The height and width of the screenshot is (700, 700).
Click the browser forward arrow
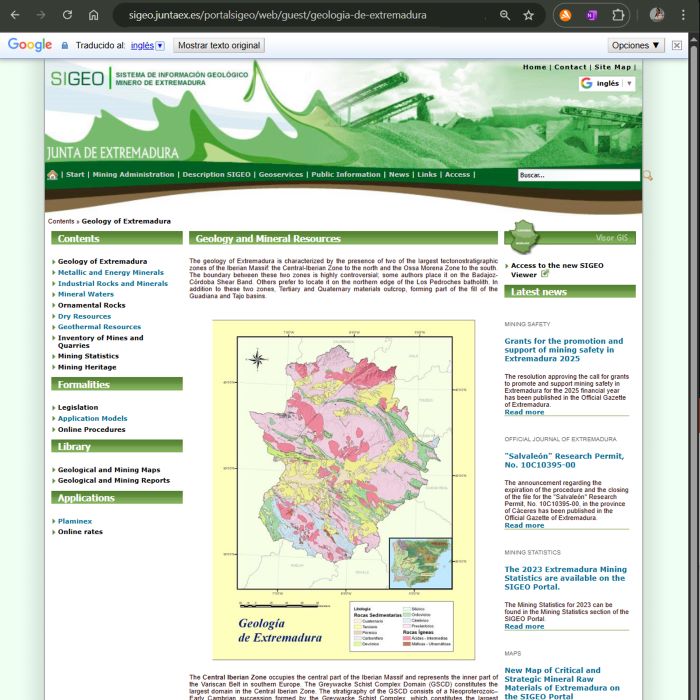click(x=41, y=15)
